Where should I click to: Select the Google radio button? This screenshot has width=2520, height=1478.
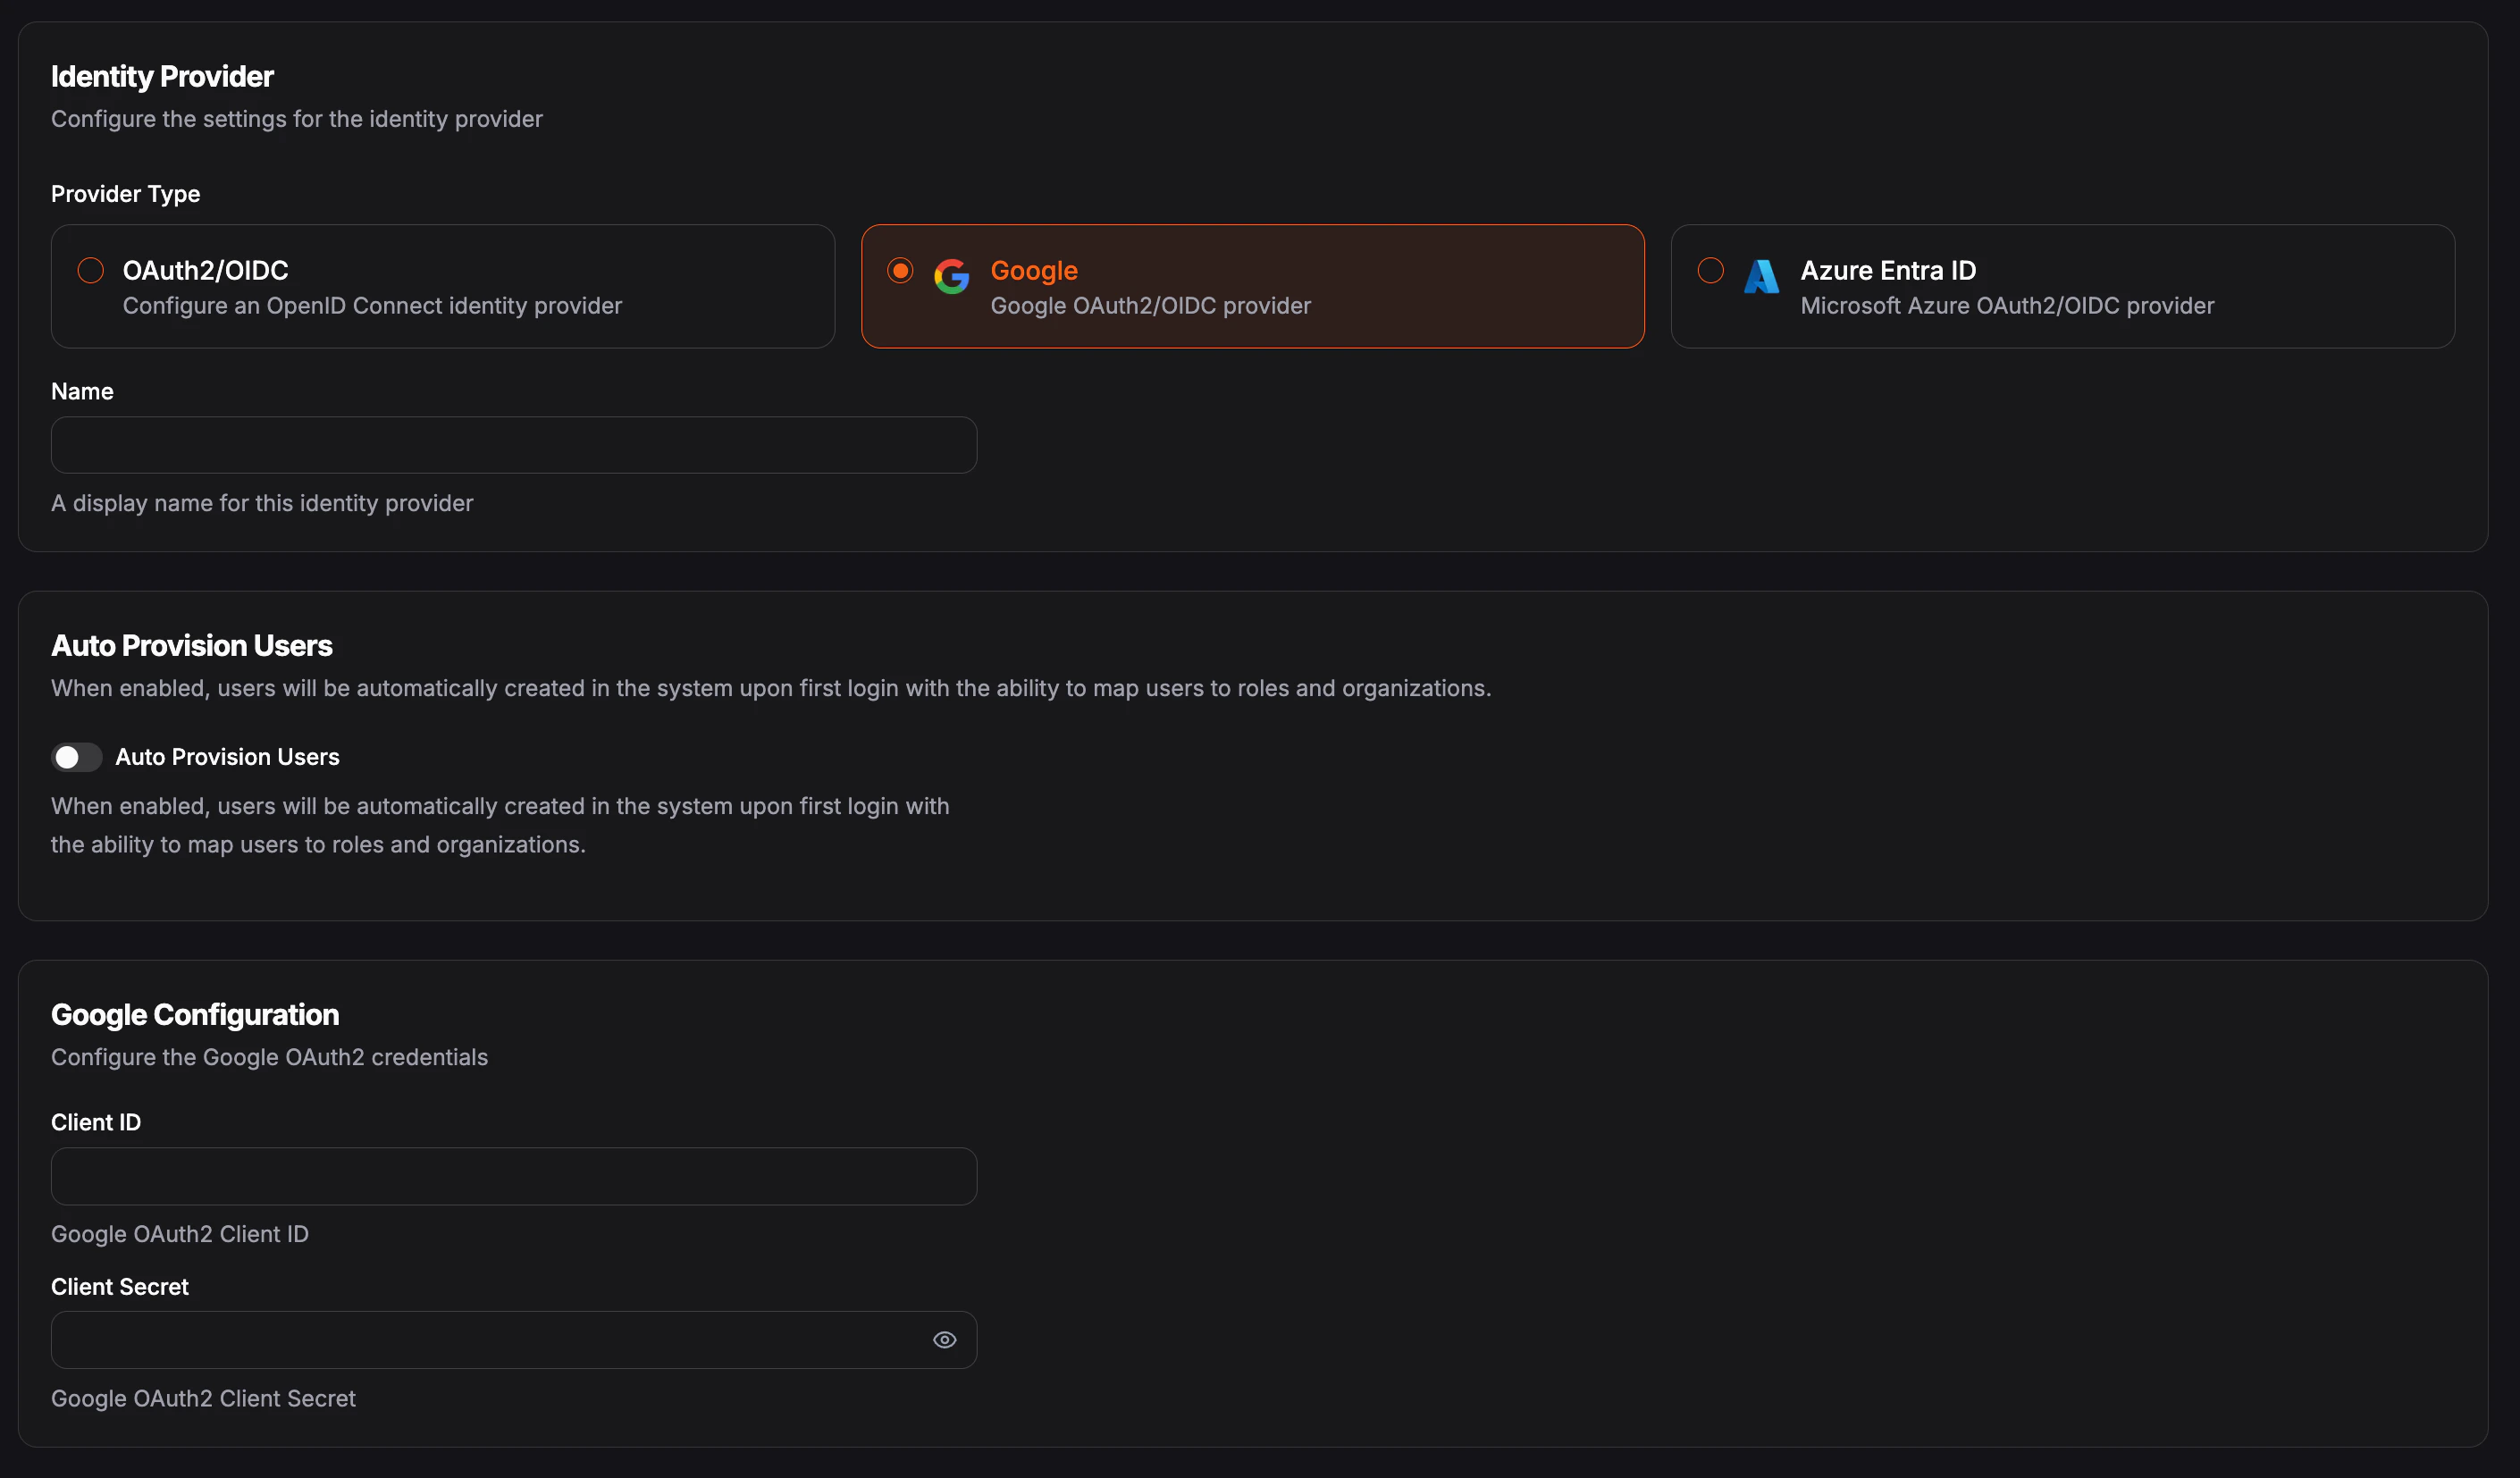point(900,270)
